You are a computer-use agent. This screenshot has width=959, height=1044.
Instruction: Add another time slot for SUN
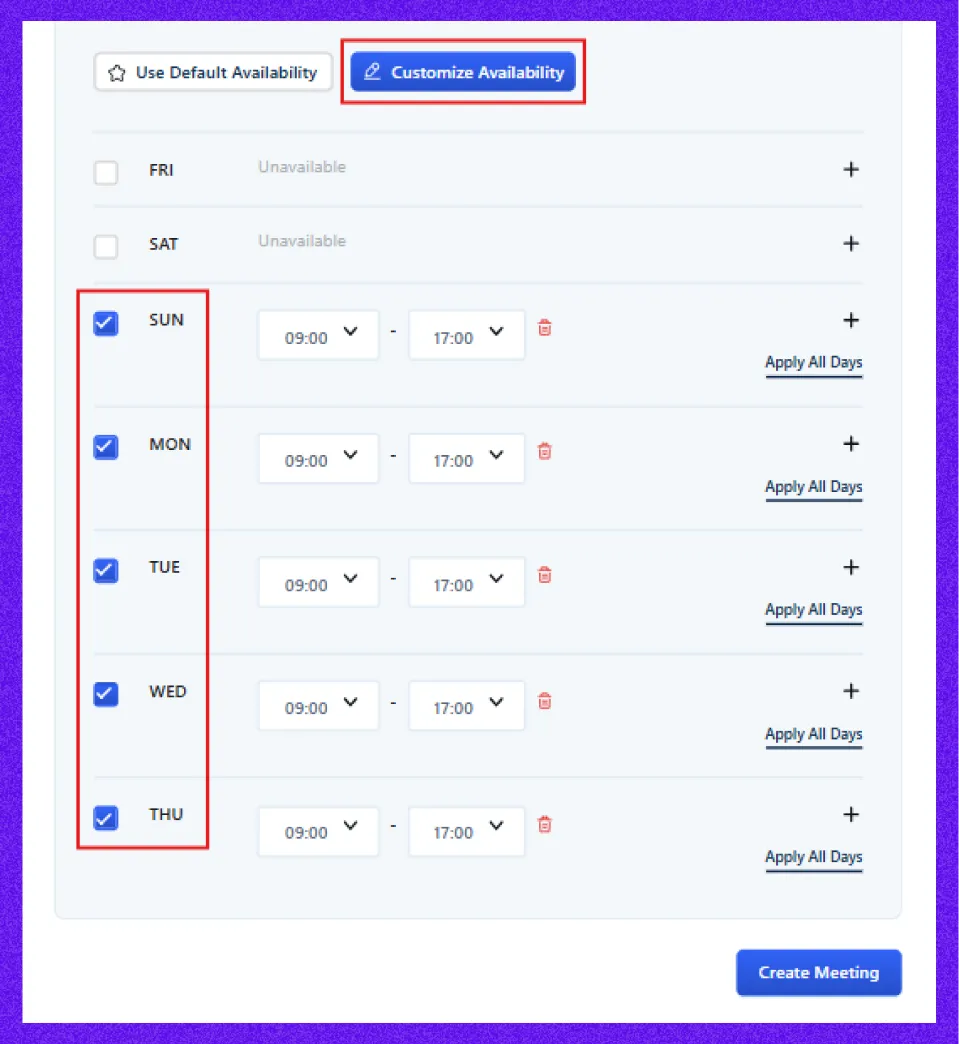click(850, 320)
